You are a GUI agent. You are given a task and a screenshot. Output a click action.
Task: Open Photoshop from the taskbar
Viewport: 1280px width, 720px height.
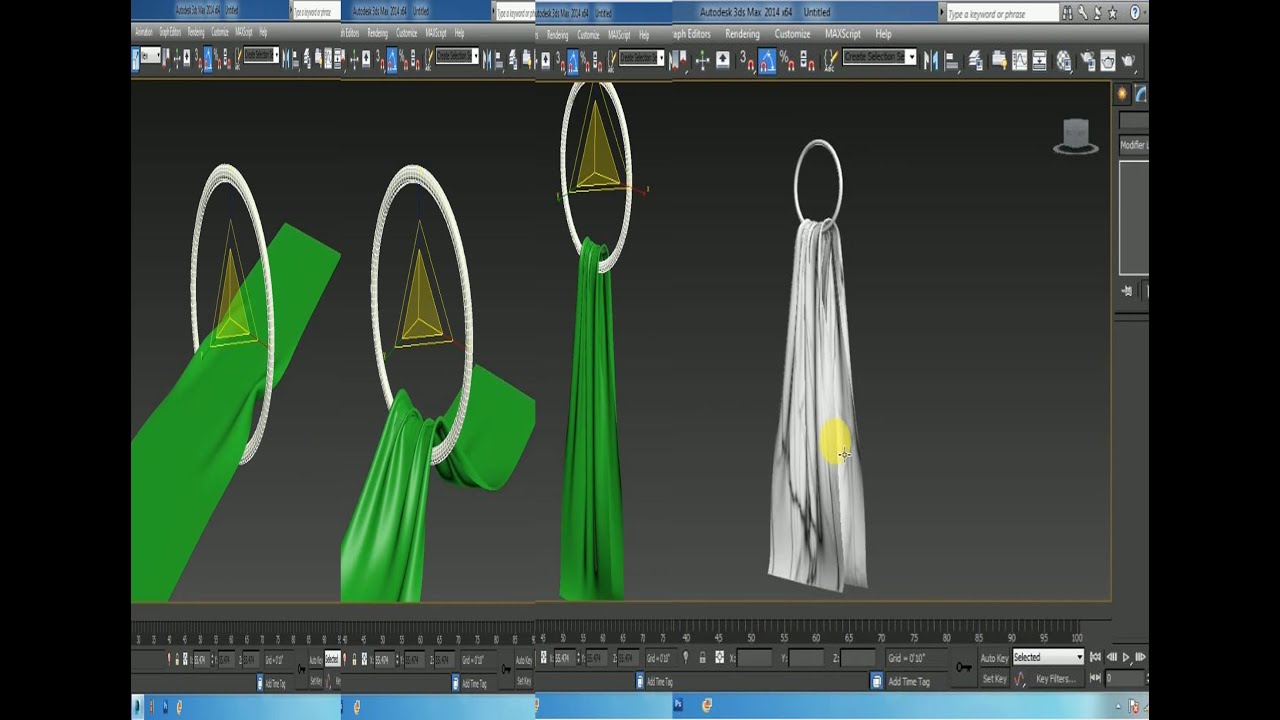pyautogui.click(x=678, y=705)
